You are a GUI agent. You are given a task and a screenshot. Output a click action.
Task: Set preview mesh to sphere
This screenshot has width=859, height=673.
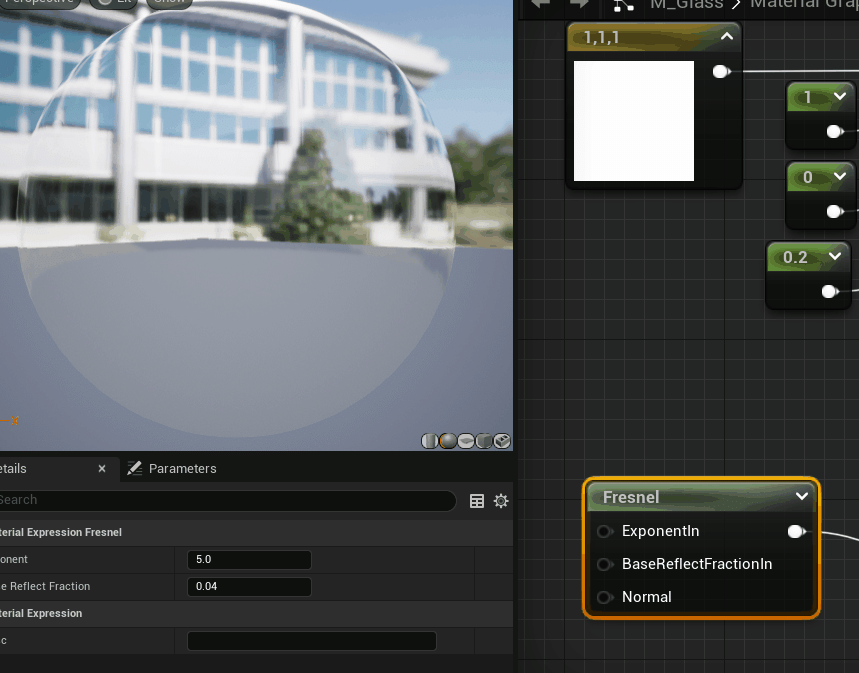pos(448,441)
